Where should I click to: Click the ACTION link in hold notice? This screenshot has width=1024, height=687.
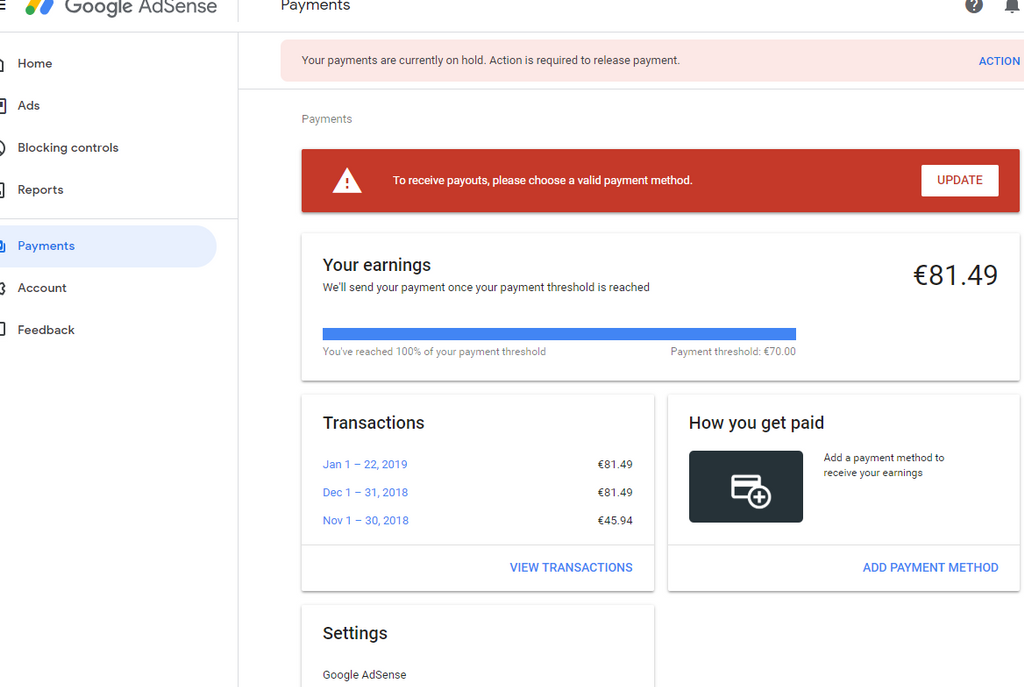coord(999,61)
